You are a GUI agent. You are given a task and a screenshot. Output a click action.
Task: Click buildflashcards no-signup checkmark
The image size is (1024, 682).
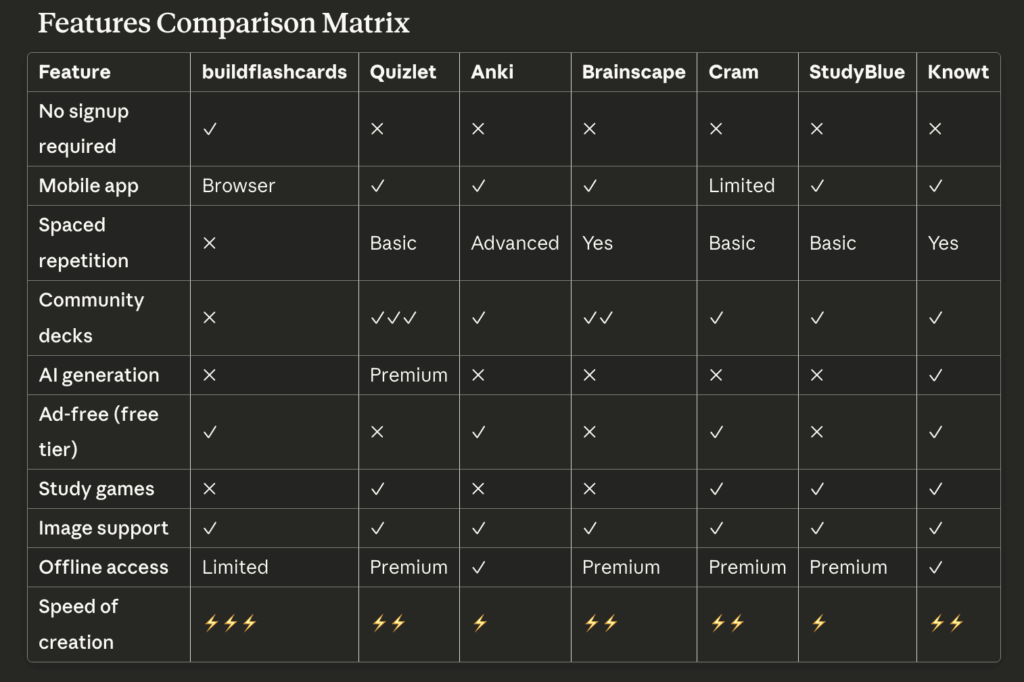coord(210,129)
